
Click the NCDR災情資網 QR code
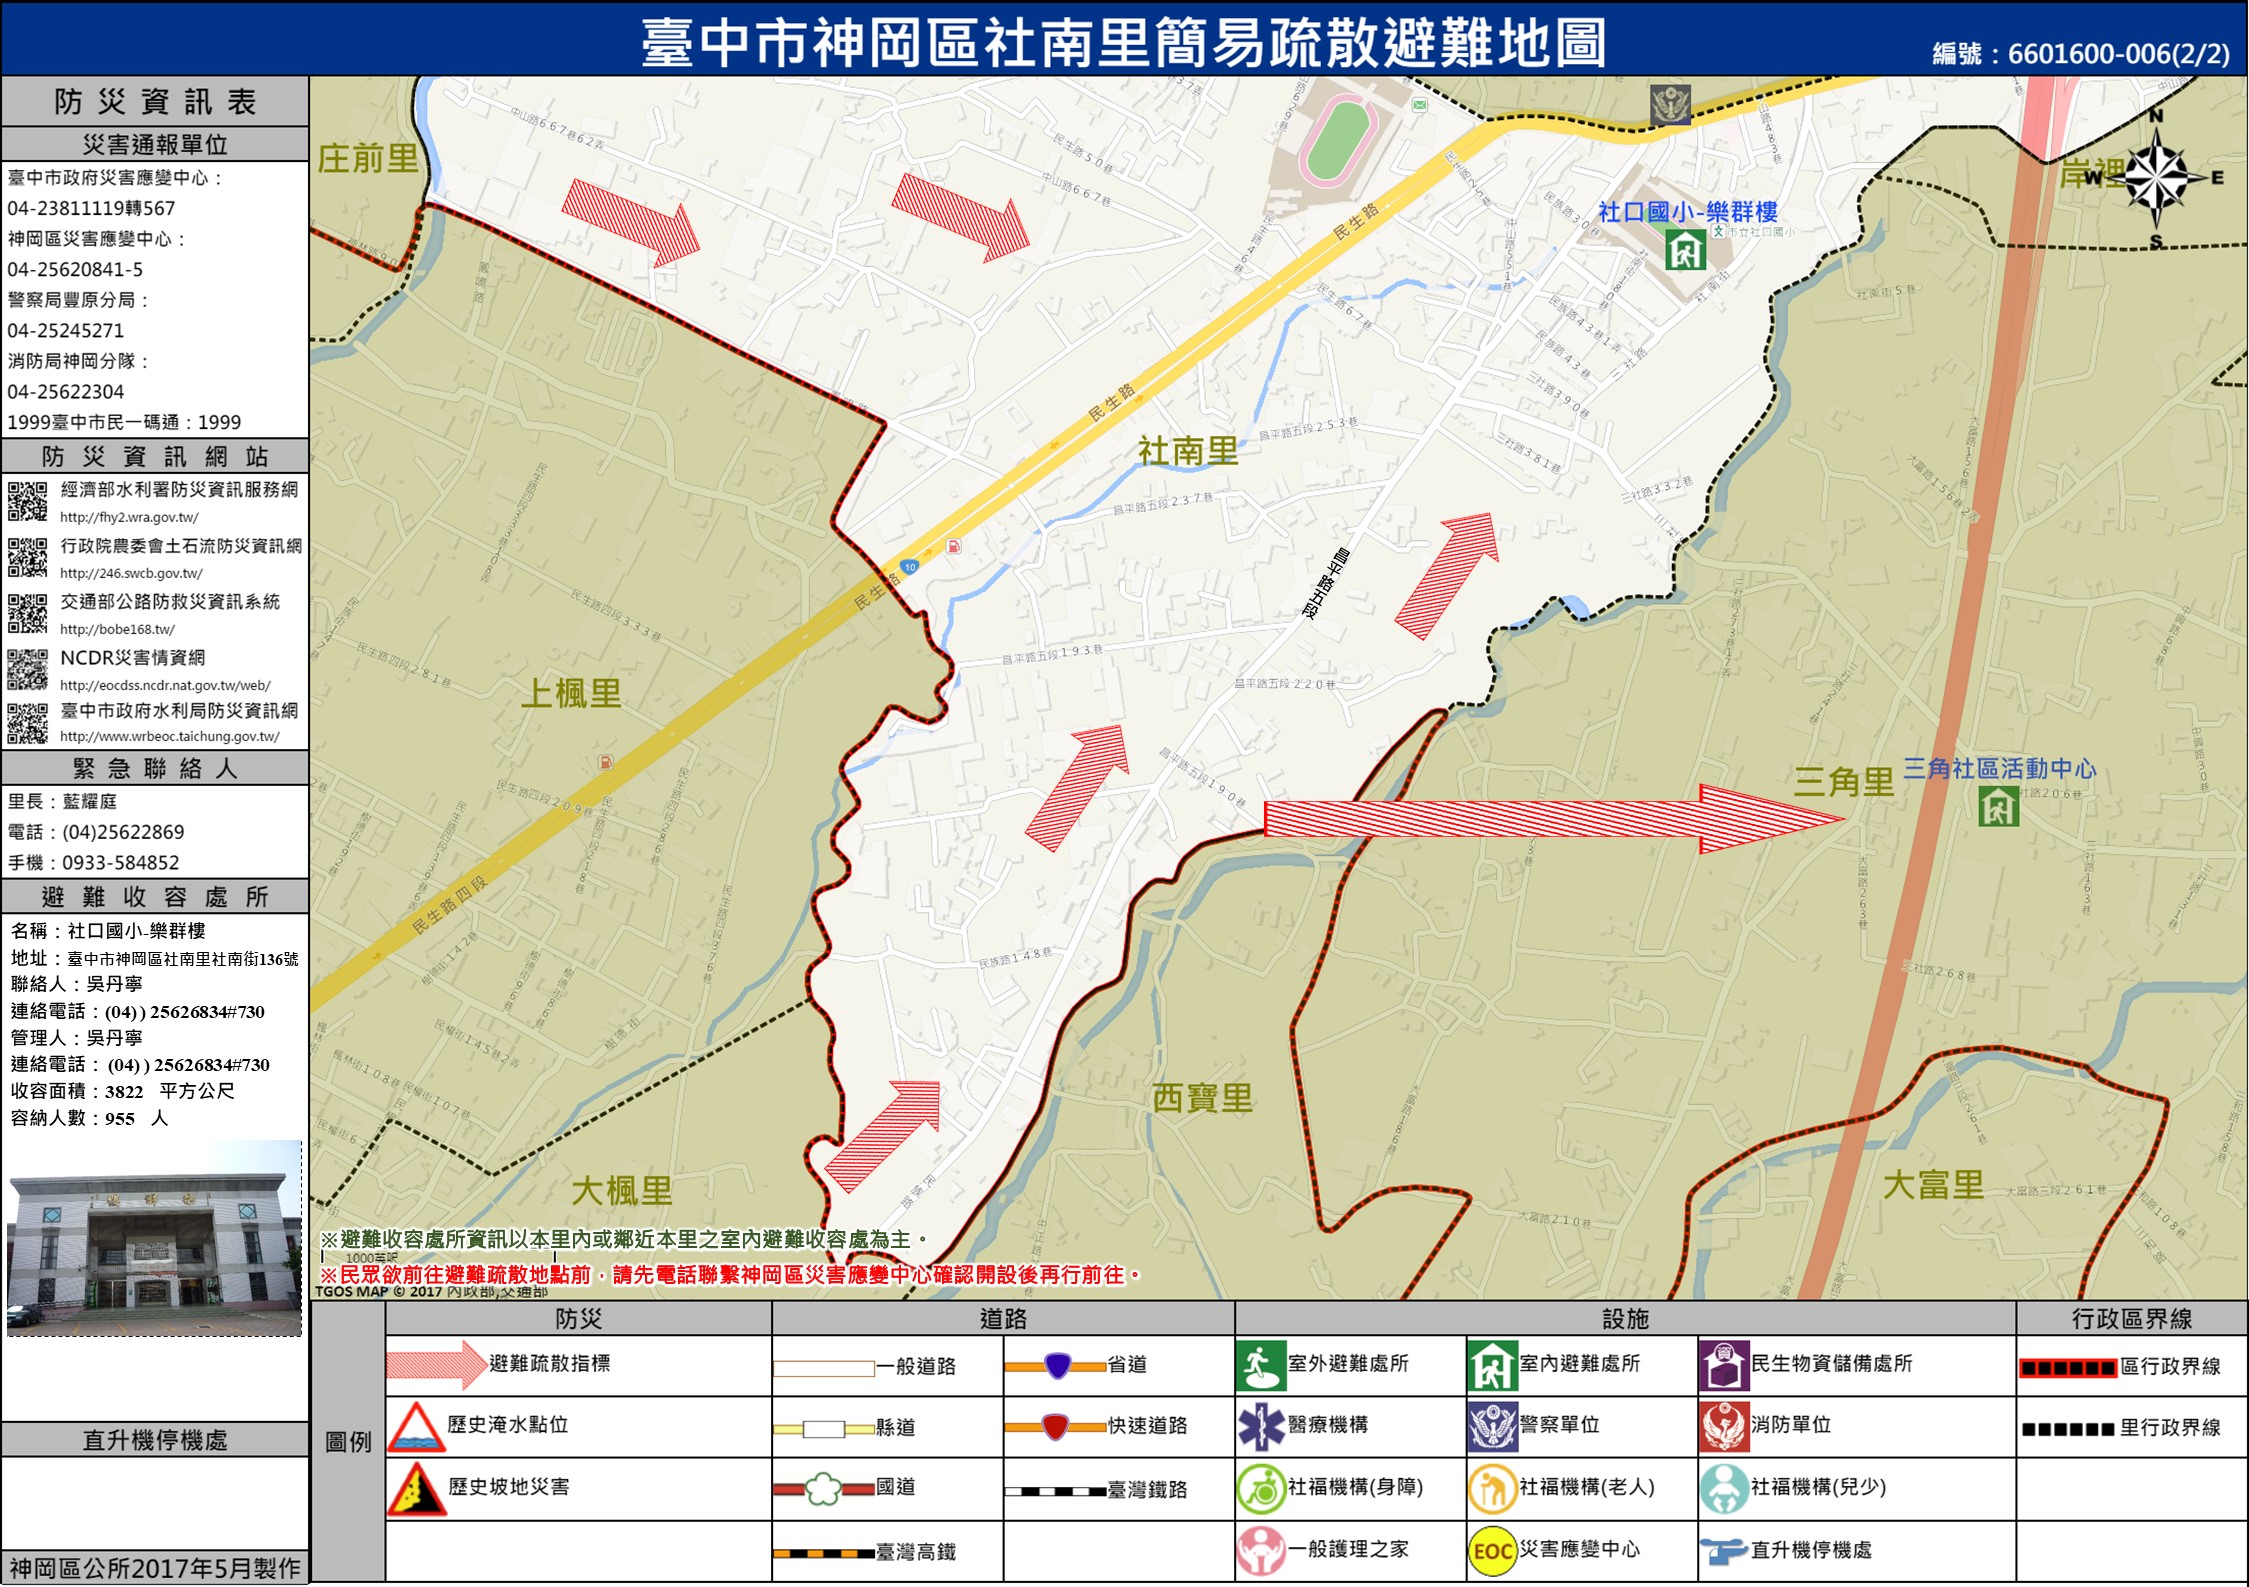[28, 669]
